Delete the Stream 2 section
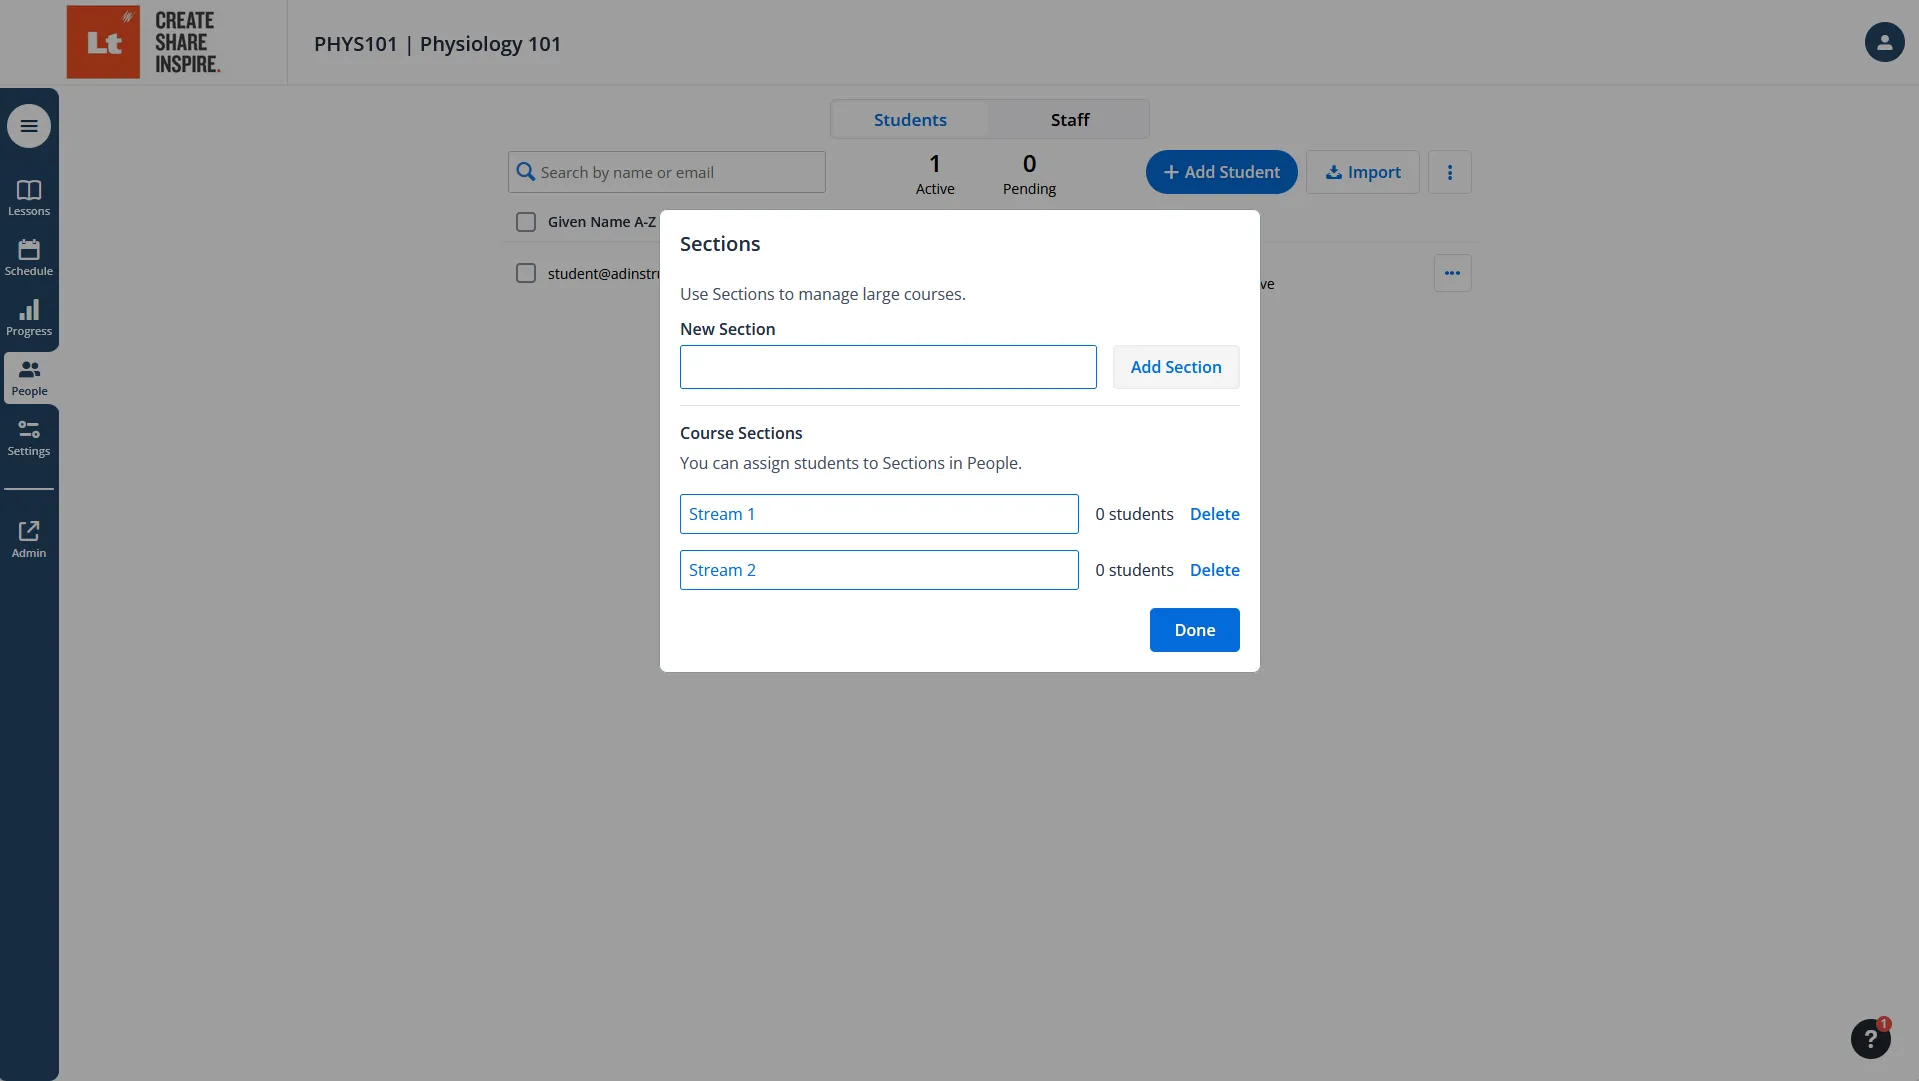This screenshot has width=1919, height=1081. click(x=1214, y=570)
